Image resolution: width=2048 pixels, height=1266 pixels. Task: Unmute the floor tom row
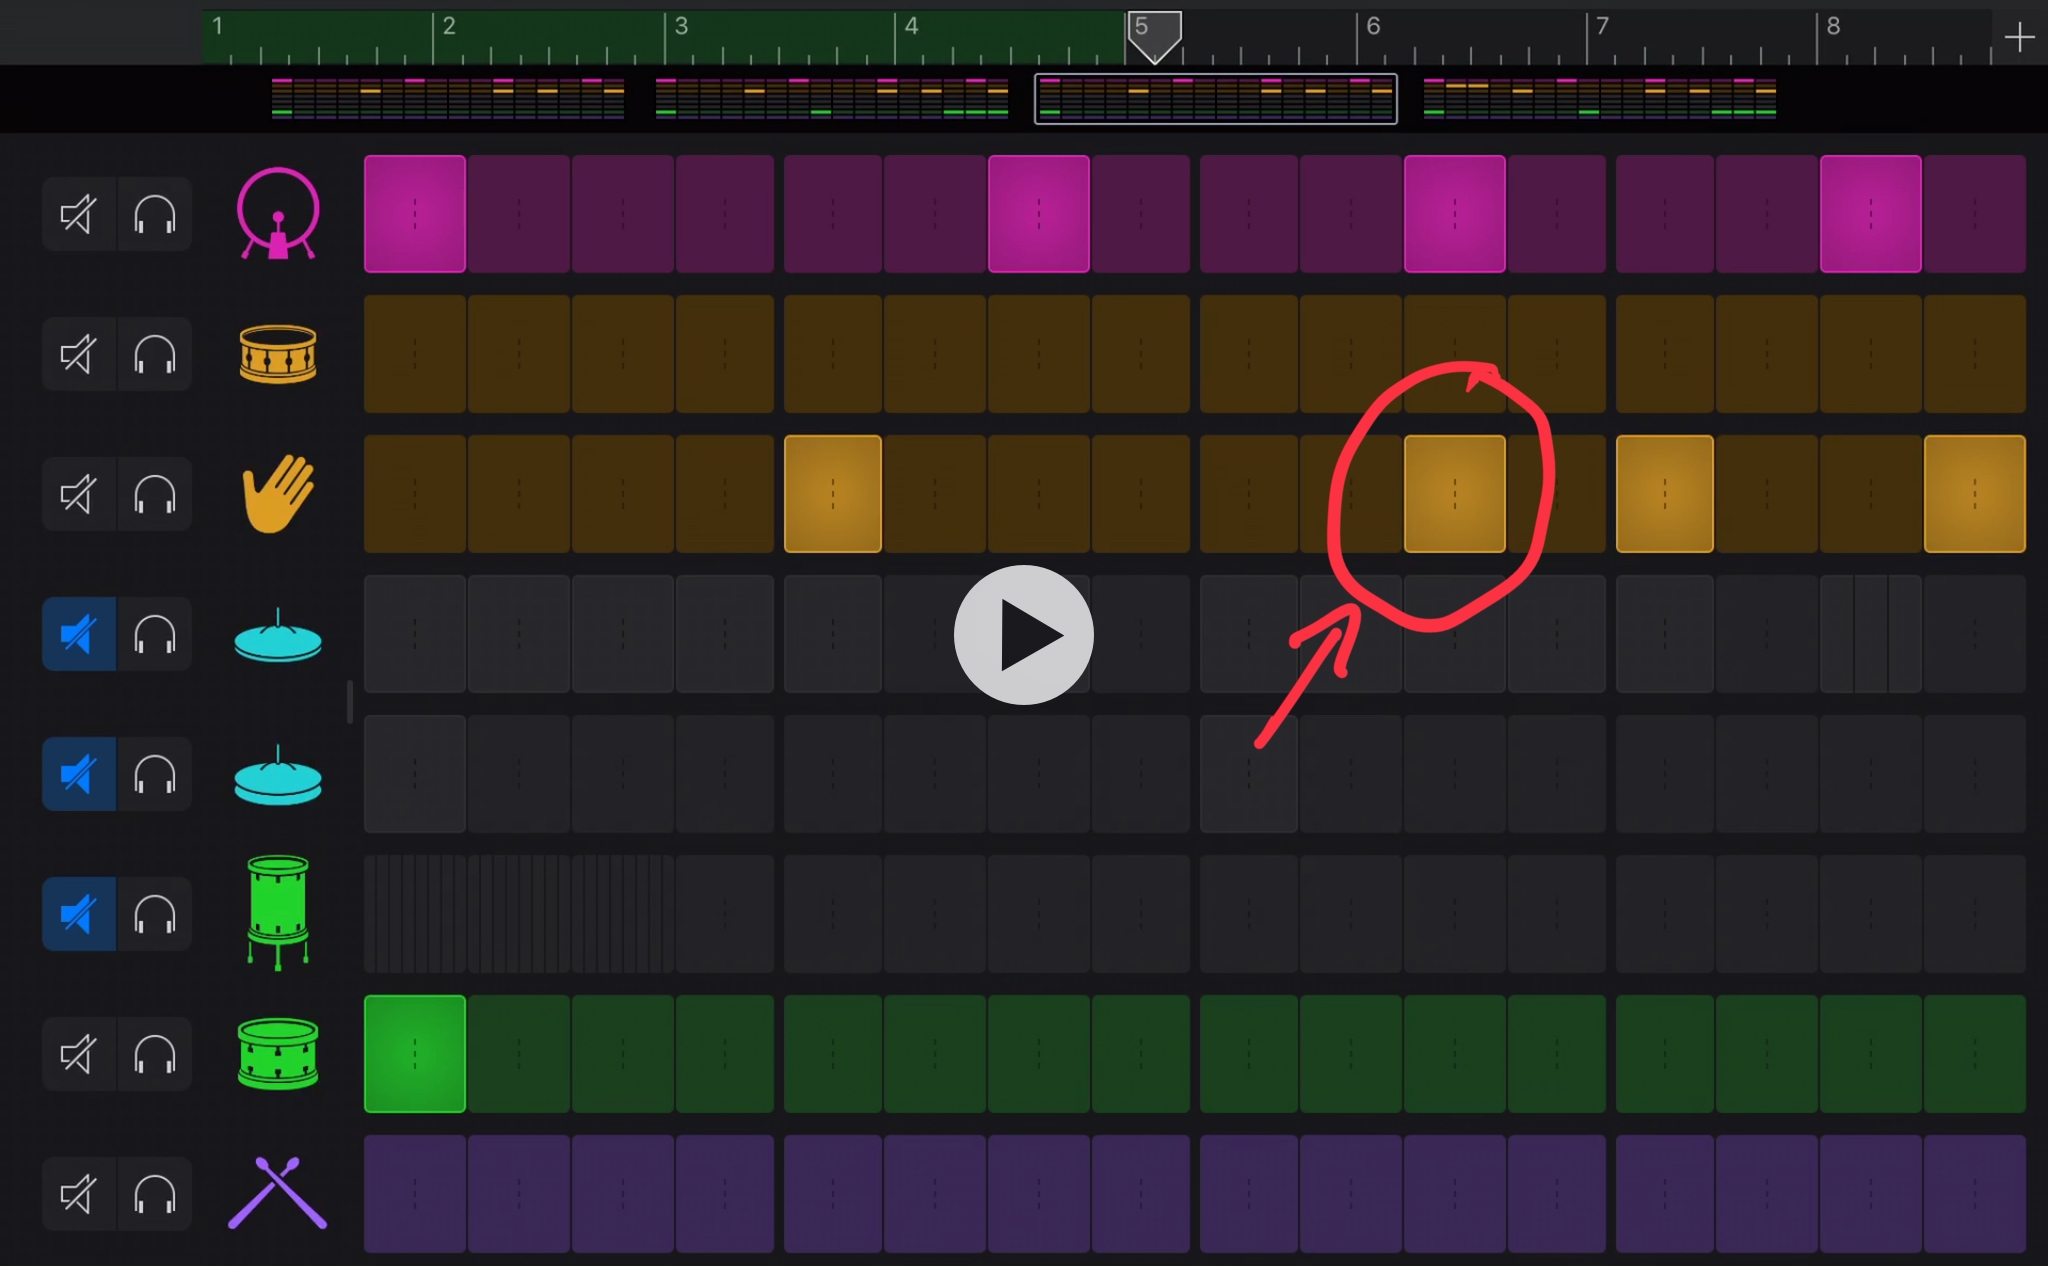[78, 914]
